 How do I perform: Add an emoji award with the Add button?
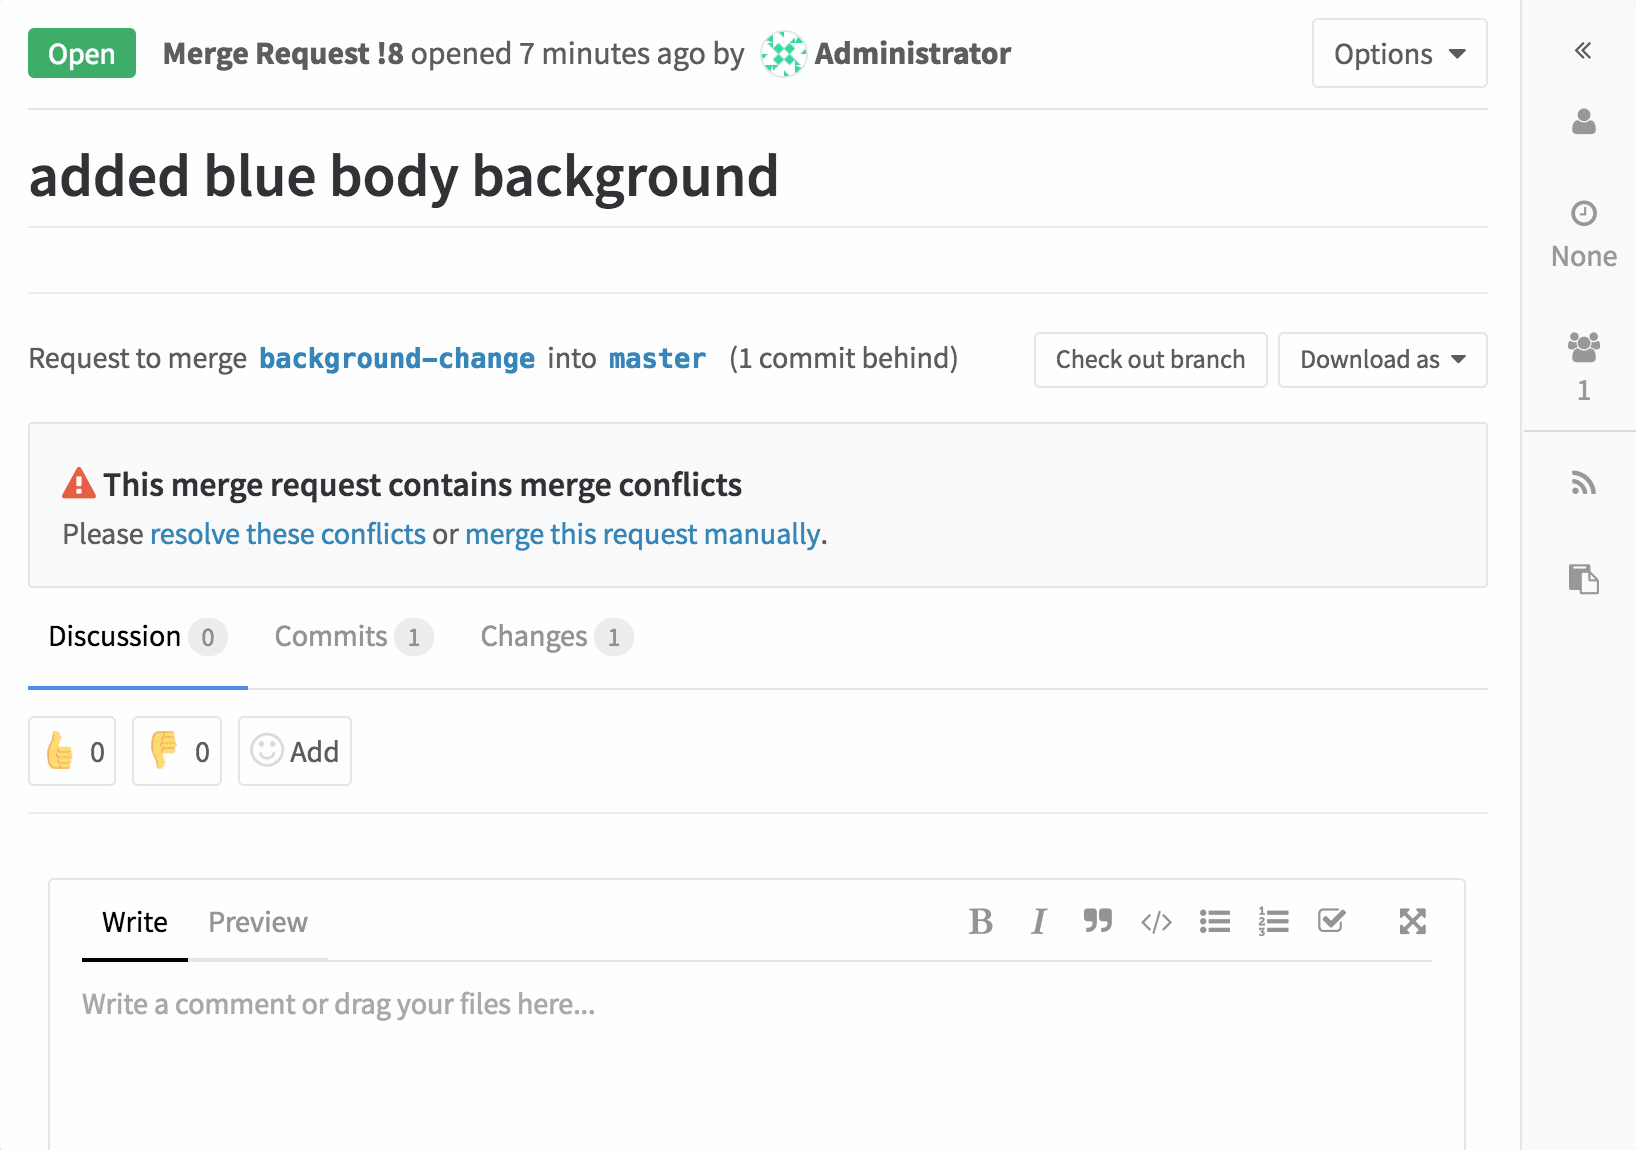tap(294, 751)
